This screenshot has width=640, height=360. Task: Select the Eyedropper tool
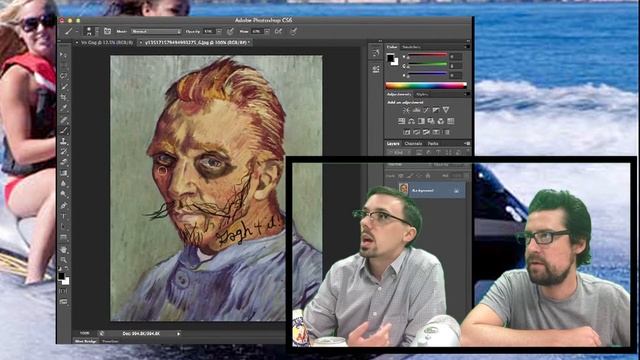64,108
